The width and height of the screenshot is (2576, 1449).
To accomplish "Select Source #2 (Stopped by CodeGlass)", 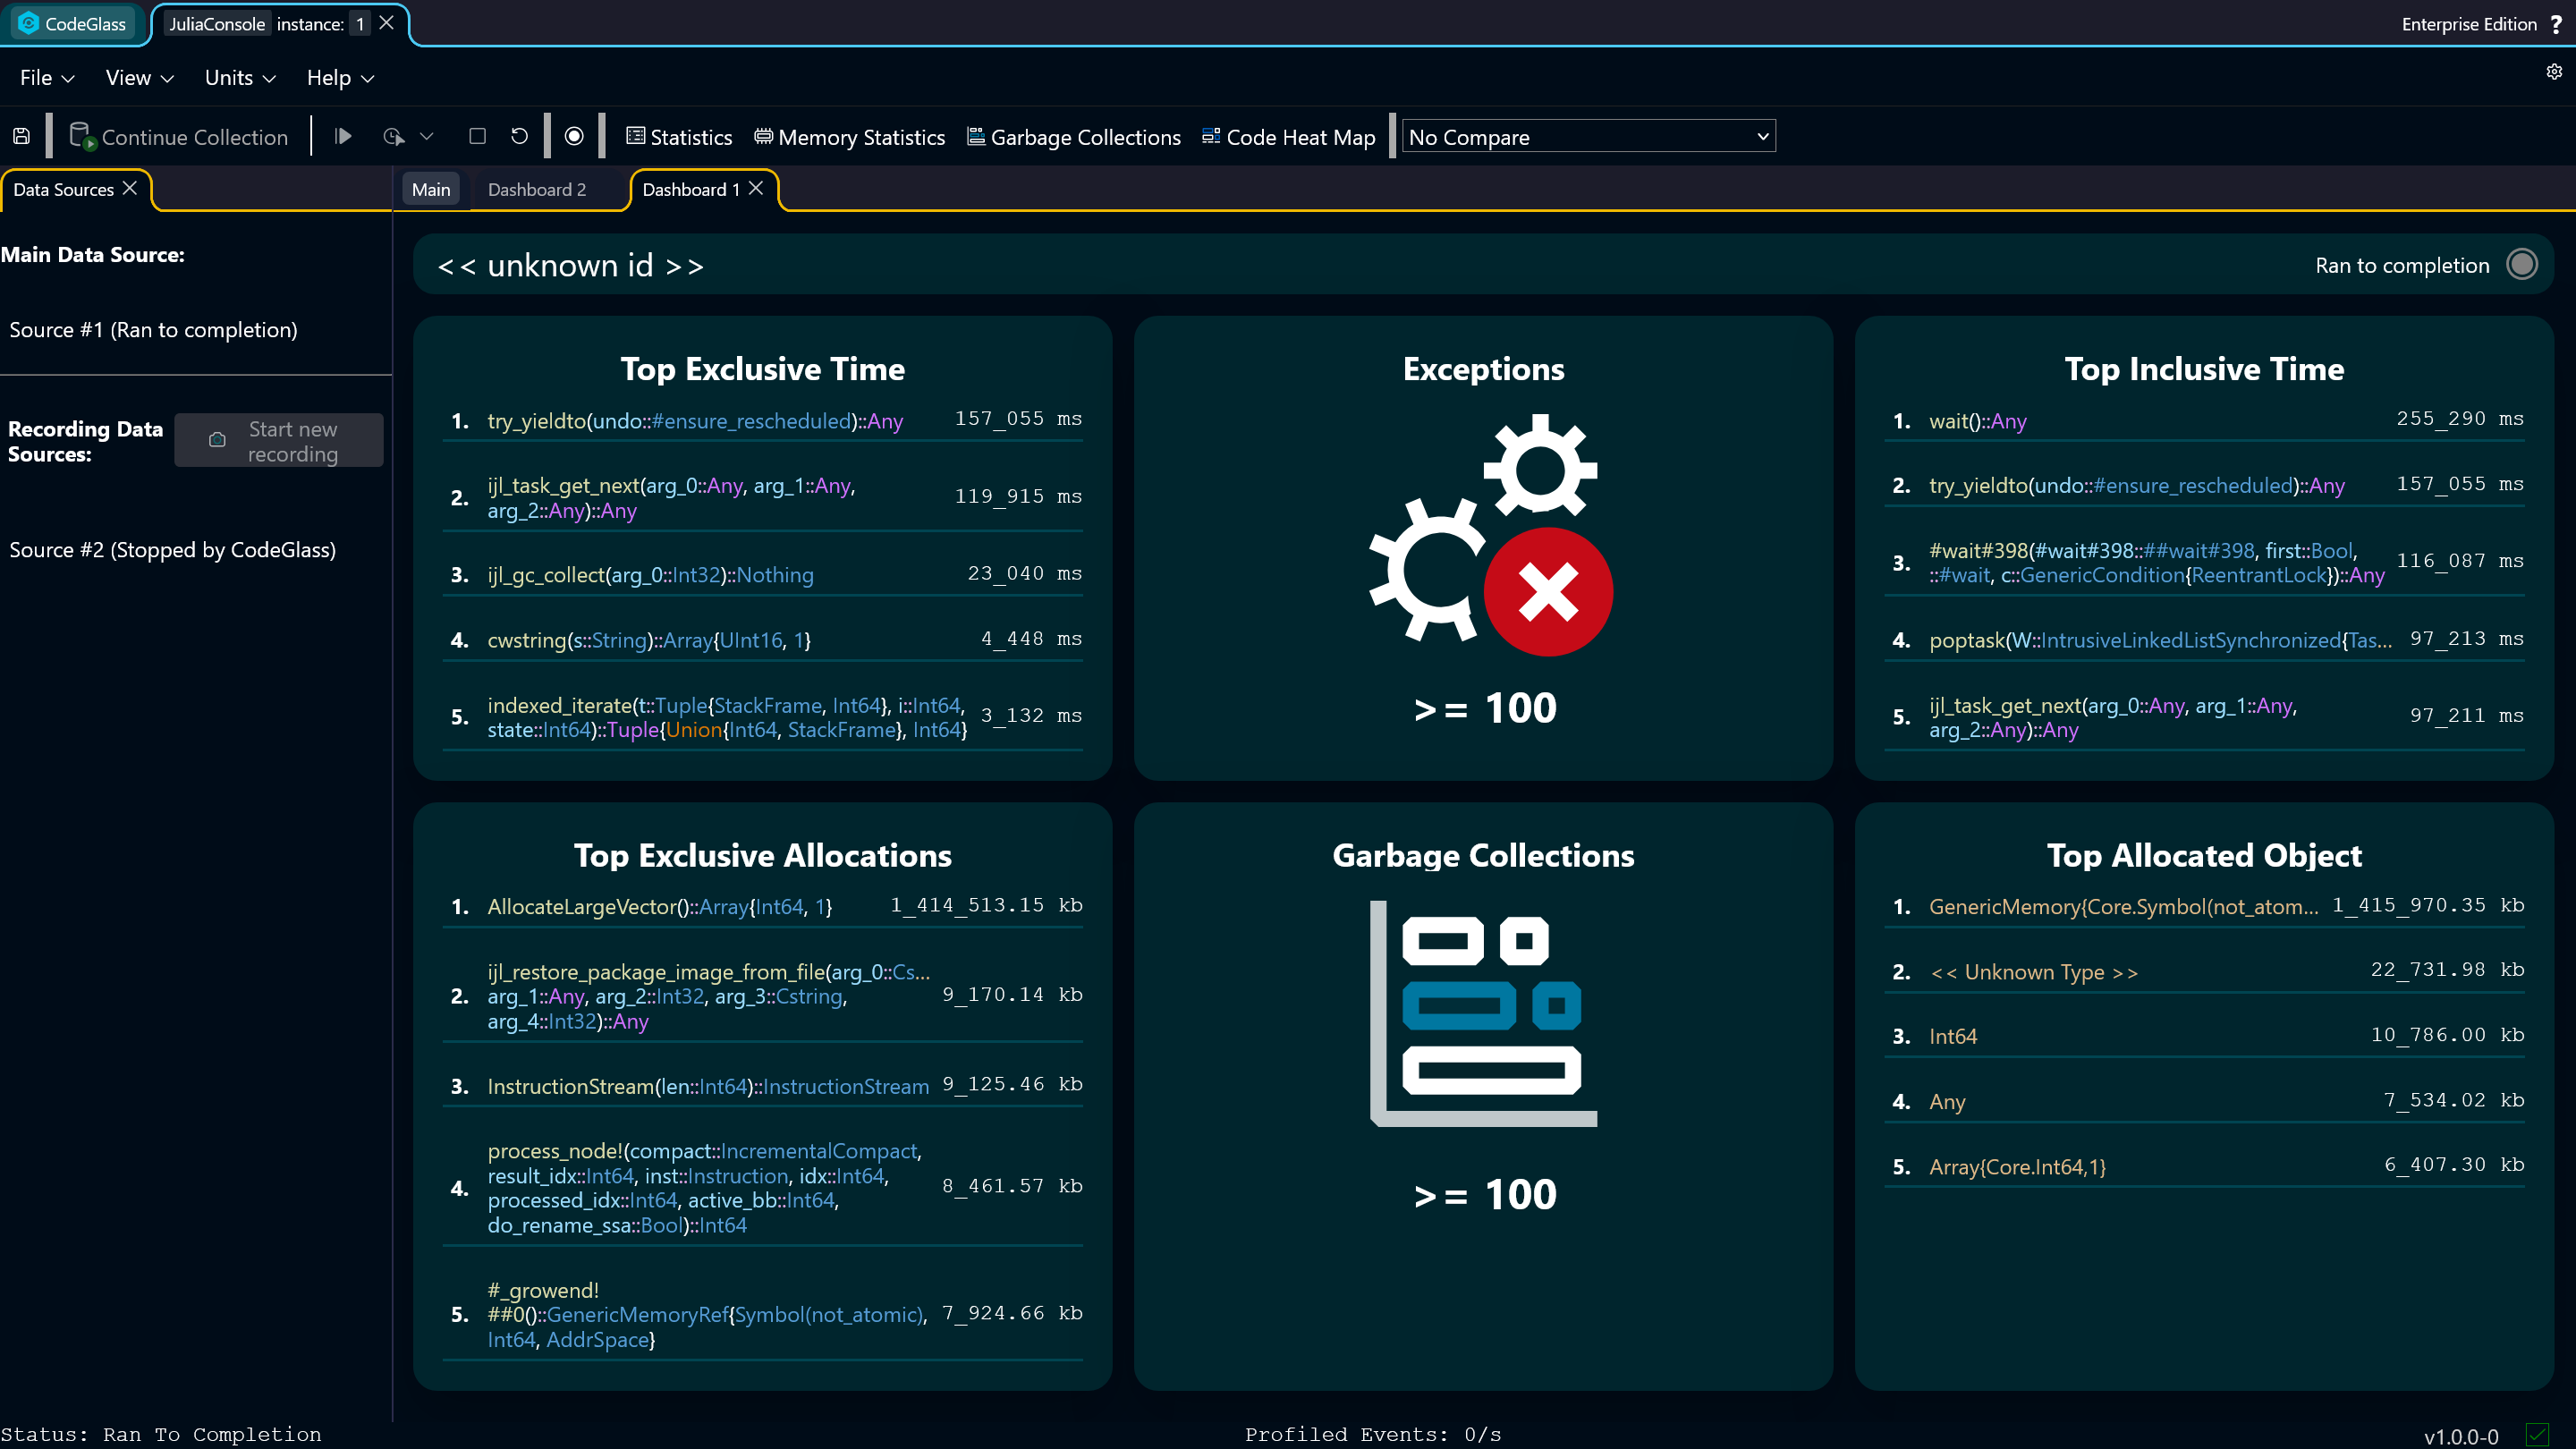I will [172, 550].
